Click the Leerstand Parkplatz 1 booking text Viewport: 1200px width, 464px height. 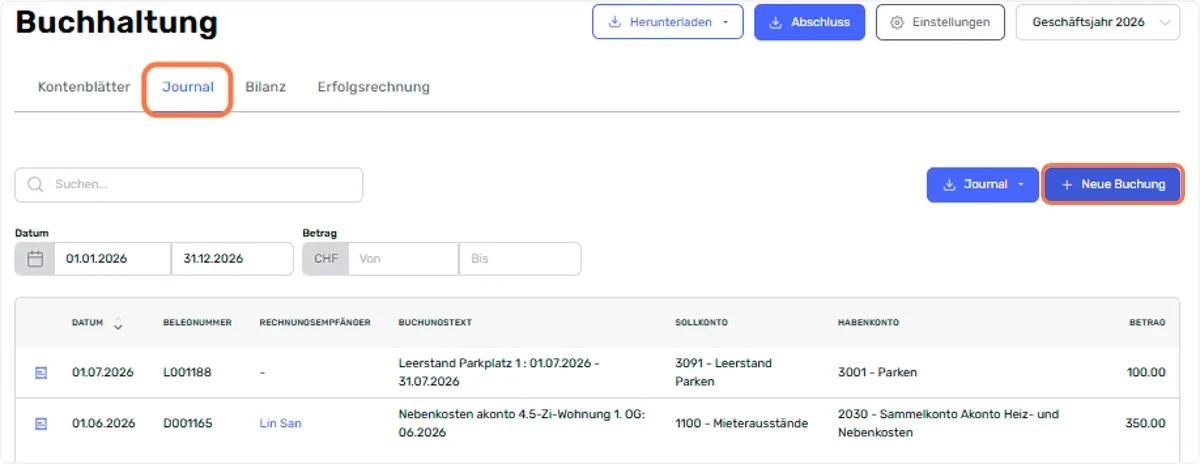tap(498, 373)
